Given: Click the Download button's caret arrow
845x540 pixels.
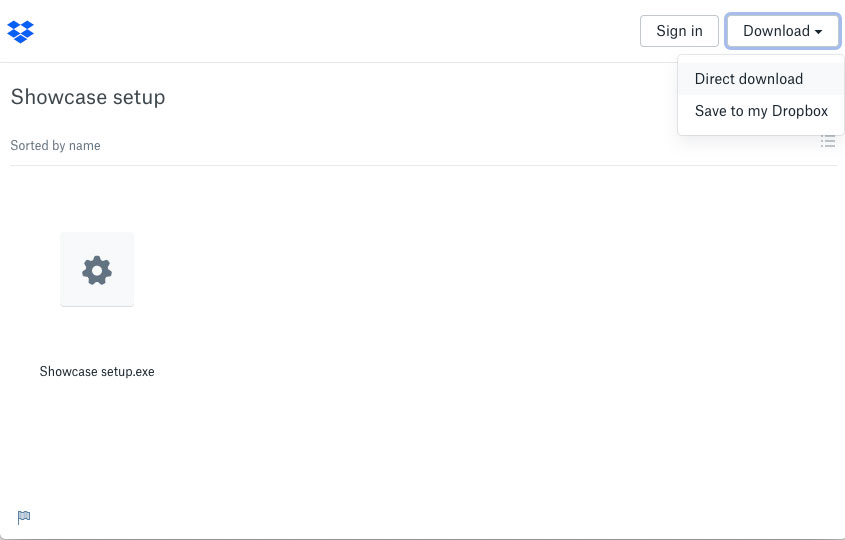Looking at the screenshot, I should tap(819, 32).
